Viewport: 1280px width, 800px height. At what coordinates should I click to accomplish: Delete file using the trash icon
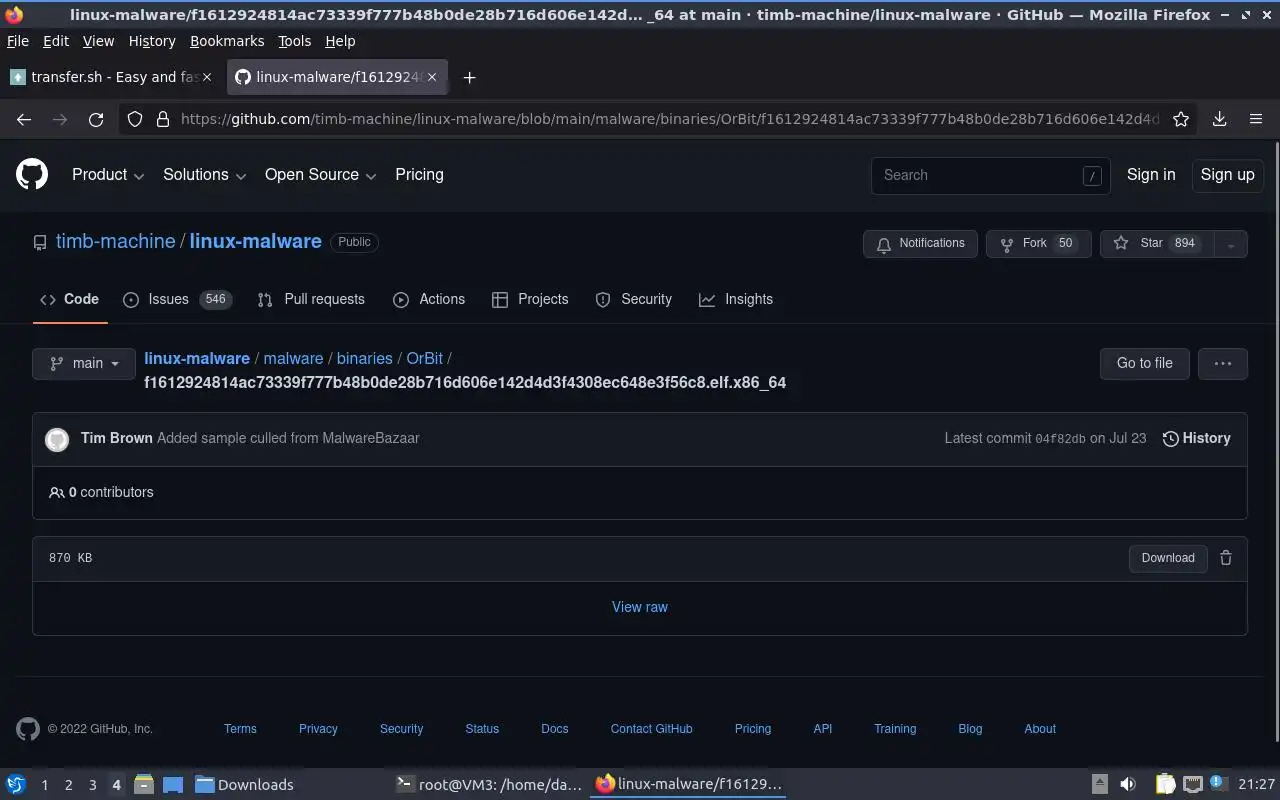click(1226, 558)
